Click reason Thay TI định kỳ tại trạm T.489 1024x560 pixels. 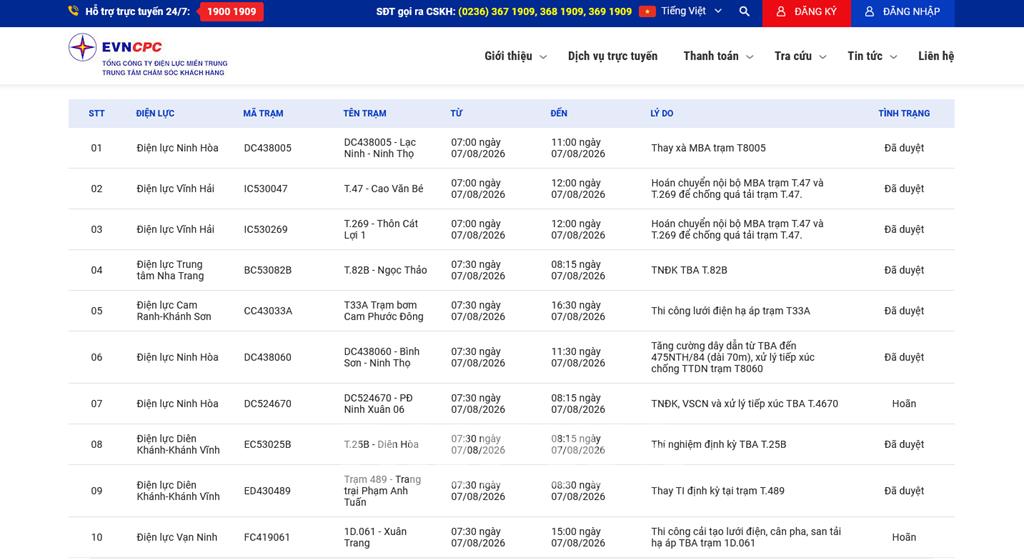[x=718, y=491]
